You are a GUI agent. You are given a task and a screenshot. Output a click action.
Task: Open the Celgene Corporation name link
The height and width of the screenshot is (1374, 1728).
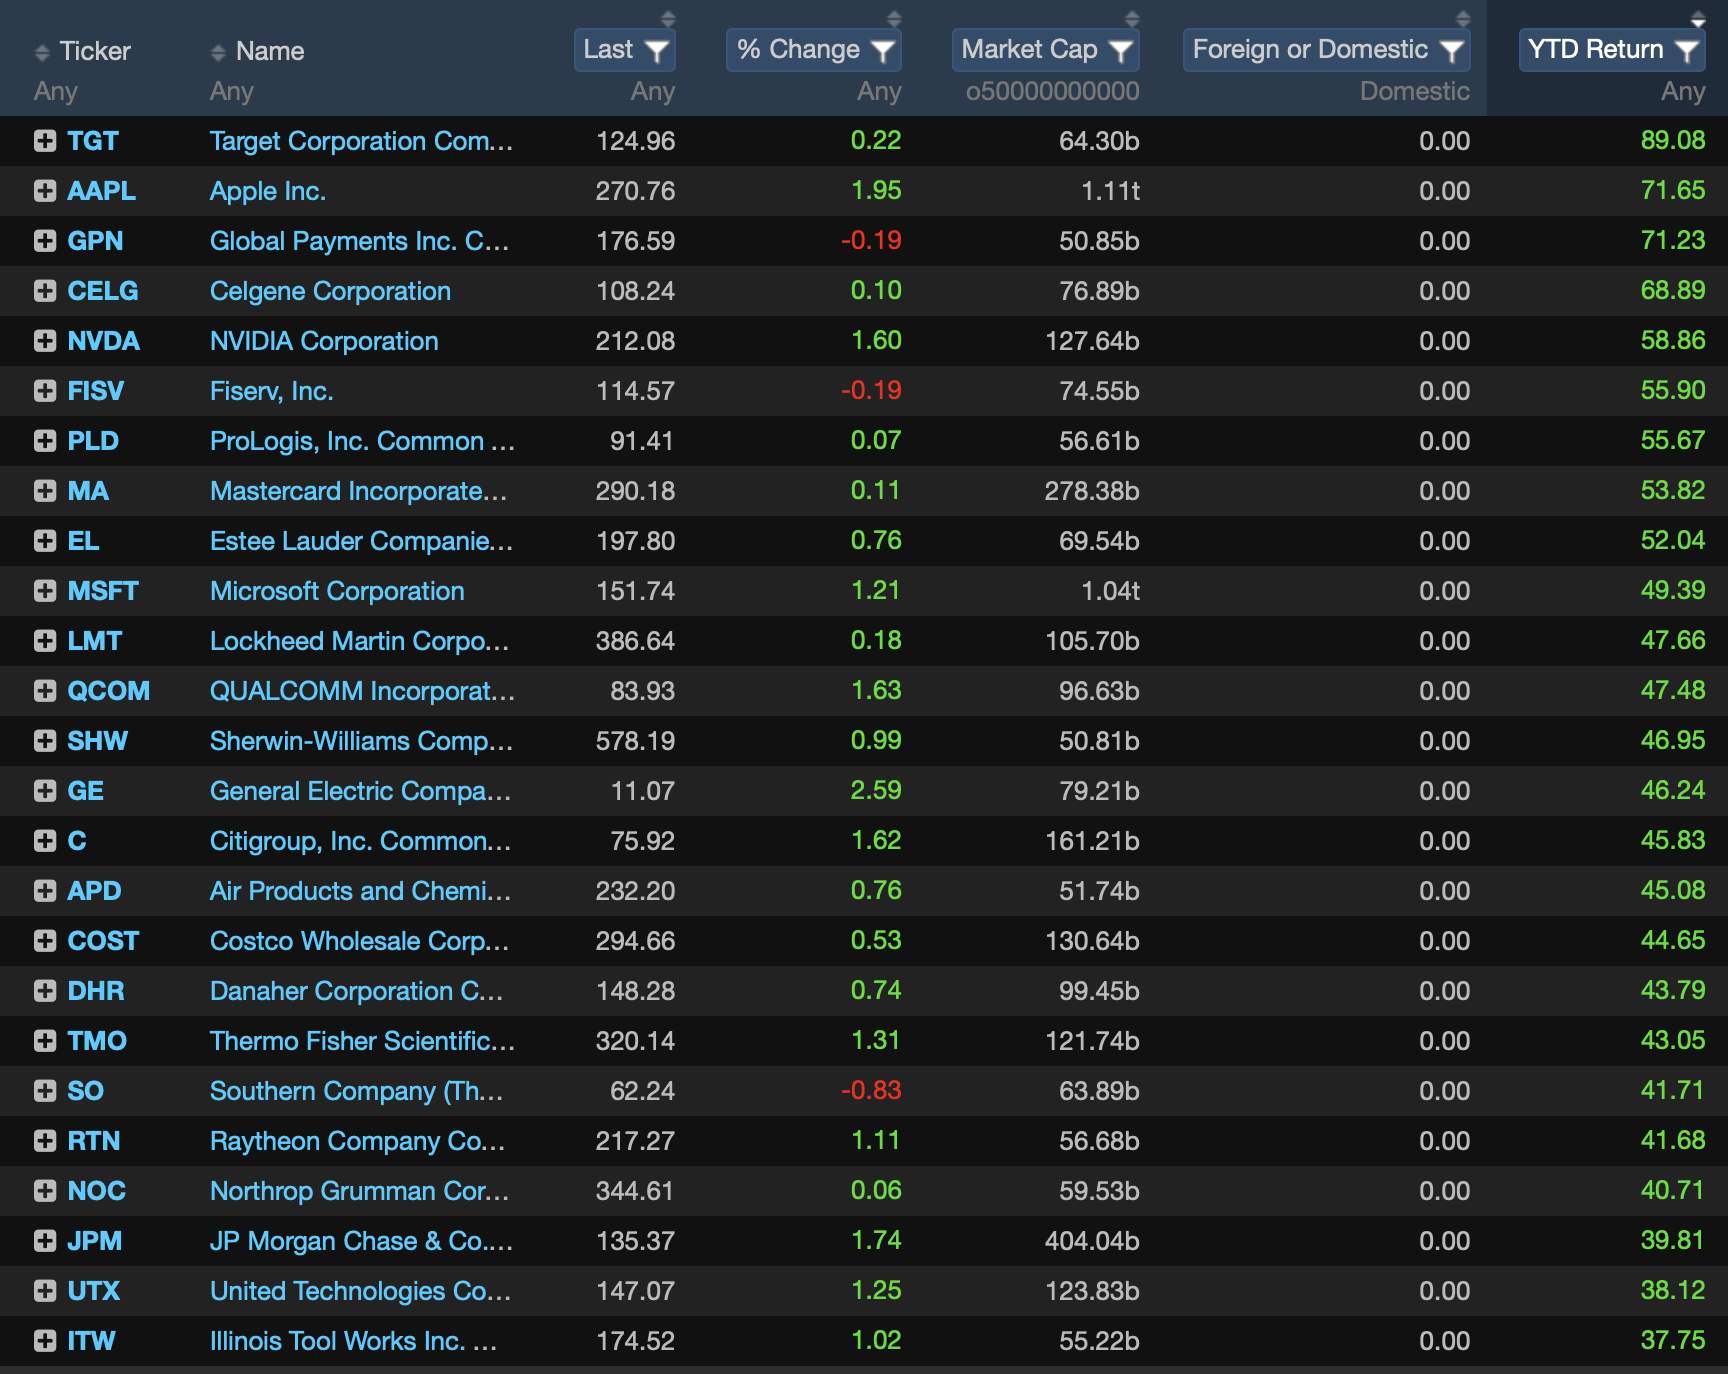click(330, 291)
